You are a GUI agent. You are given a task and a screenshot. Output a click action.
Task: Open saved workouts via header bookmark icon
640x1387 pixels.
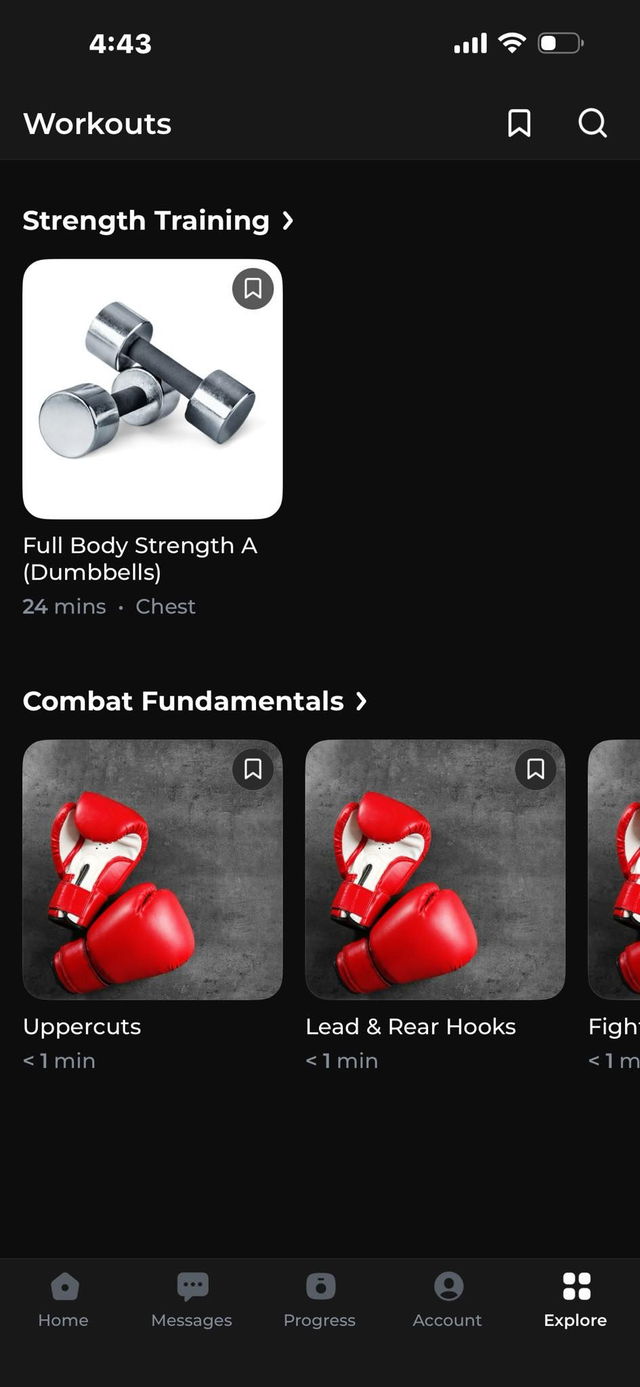point(519,123)
